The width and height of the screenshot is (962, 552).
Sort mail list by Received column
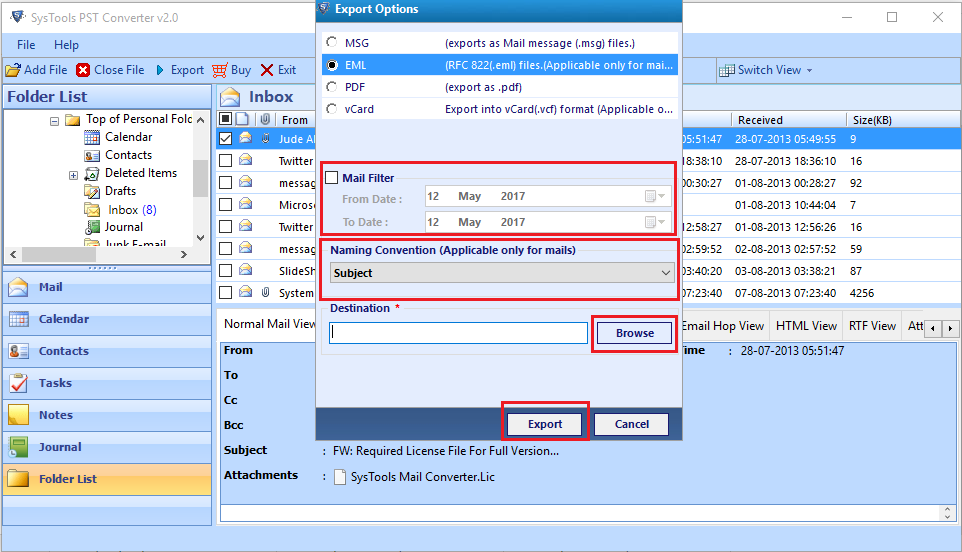[x=788, y=120]
